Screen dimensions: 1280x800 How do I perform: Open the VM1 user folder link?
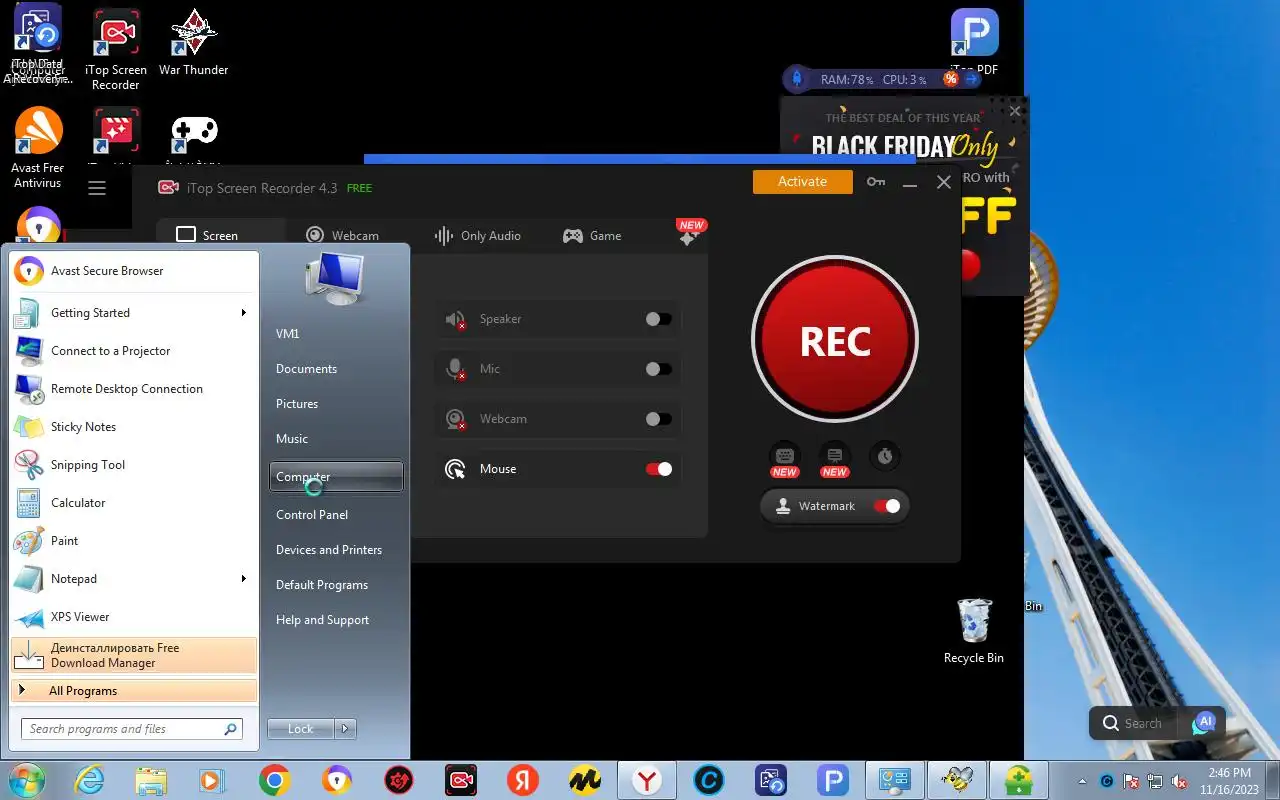pos(288,334)
